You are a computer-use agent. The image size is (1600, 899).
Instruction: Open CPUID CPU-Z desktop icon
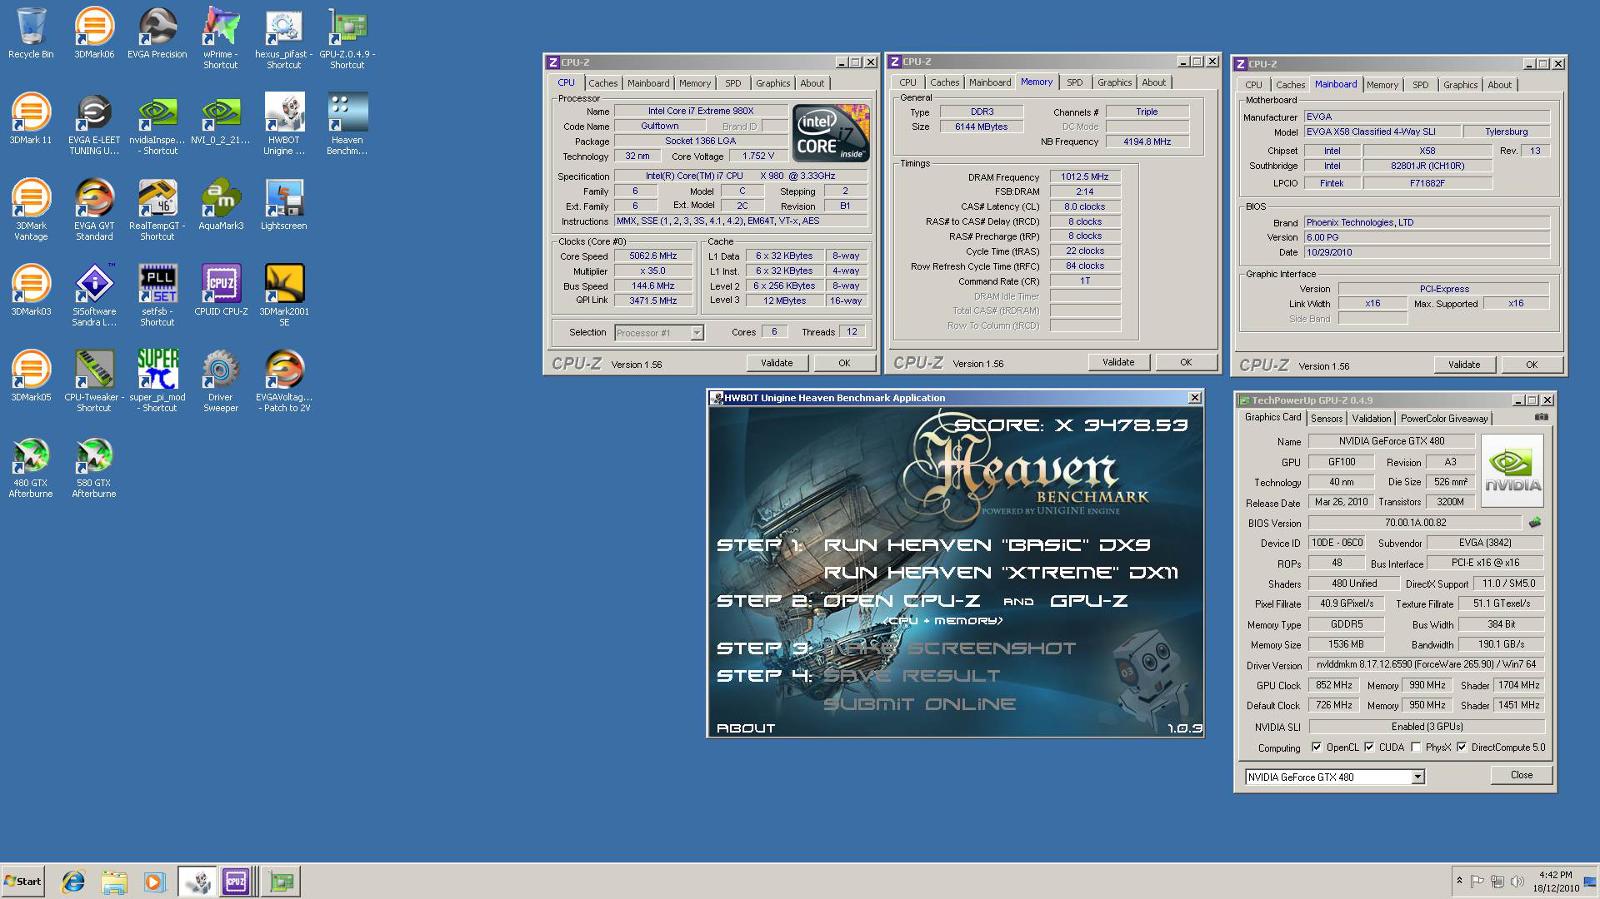(x=221, y=291)
